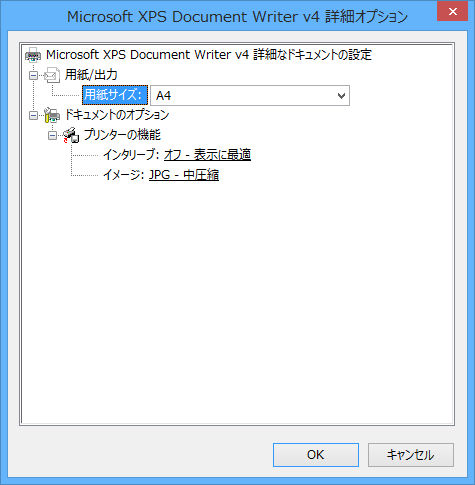
Task: Click the document options icon beside ドキュメントのオプション
Action: [x=52, y=115]
